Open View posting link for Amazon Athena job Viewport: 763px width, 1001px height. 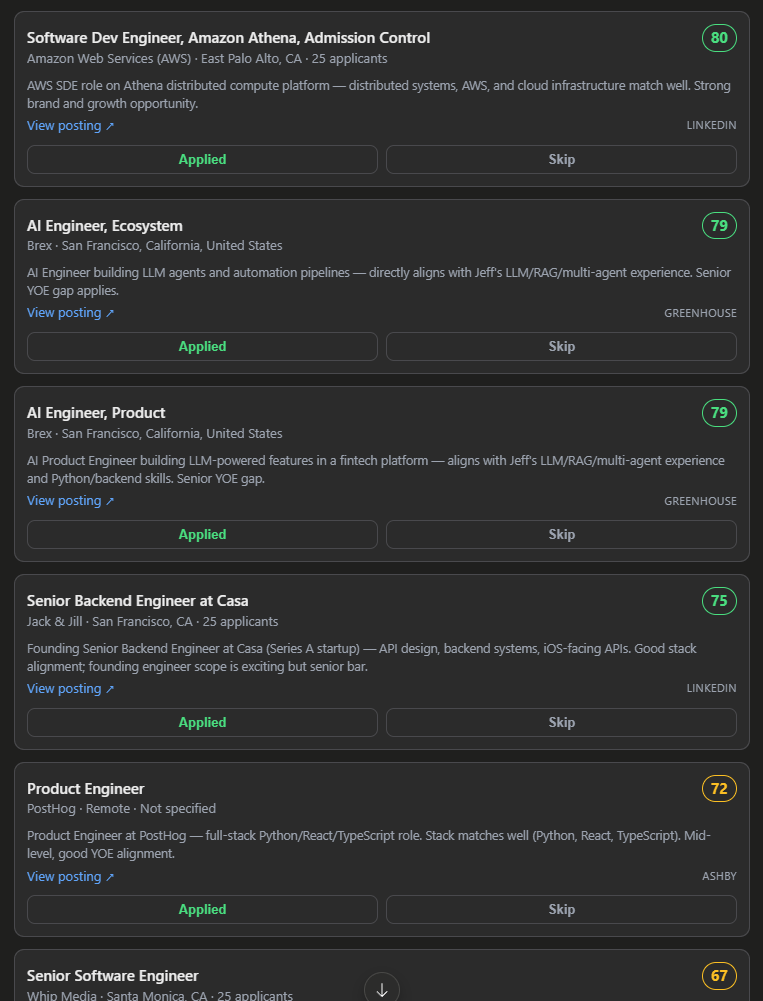point(70,126)
